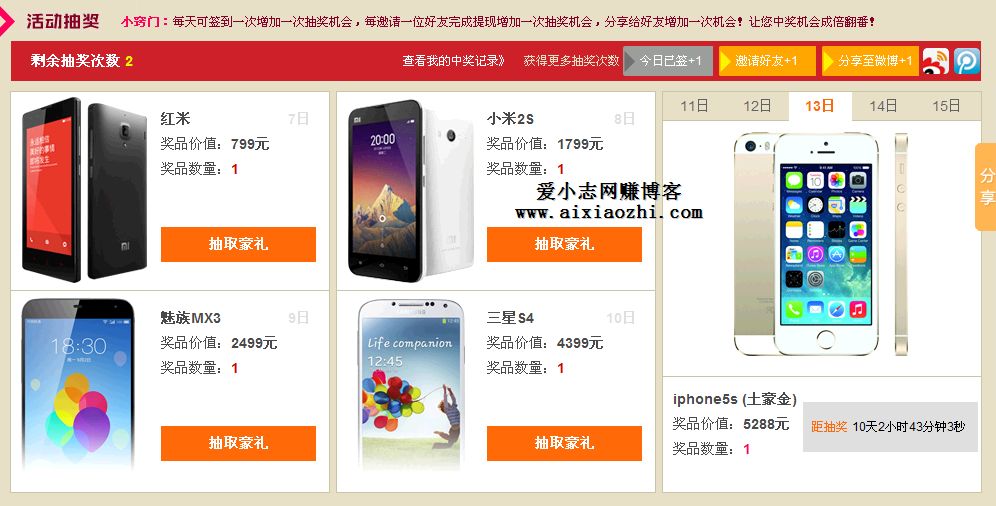Click the 邀请好友+1 invite button
Viewport: 996px width, 506px height.
click(x=767, y=61)
